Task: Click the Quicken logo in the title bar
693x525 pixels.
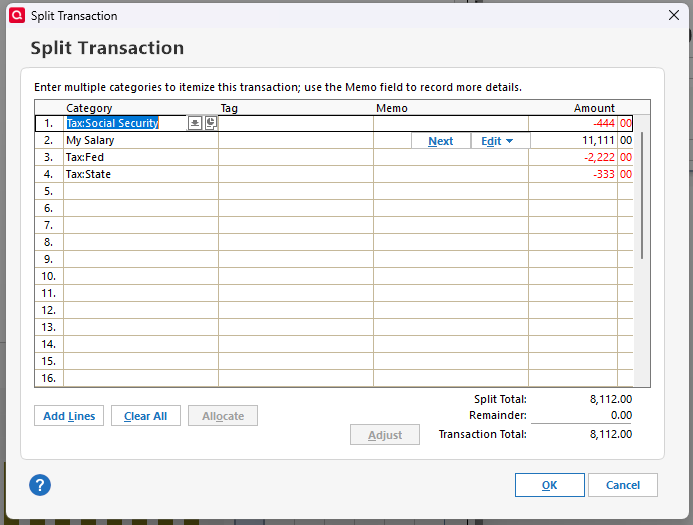Action: tap(17, 15)
